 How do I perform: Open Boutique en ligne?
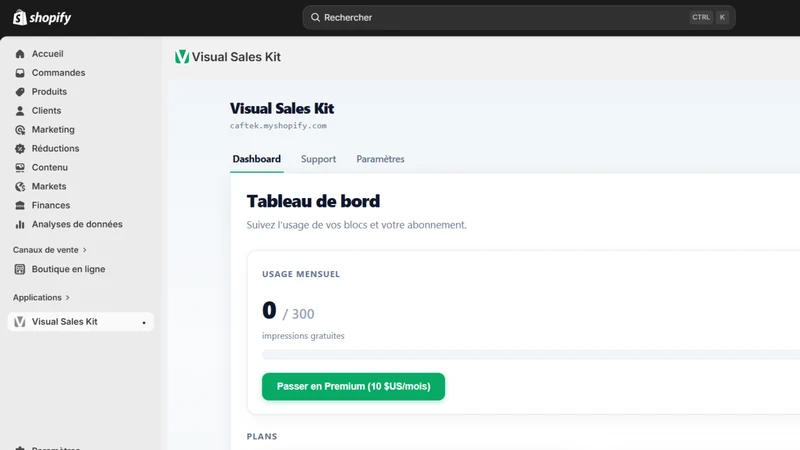tap(68, 269)
